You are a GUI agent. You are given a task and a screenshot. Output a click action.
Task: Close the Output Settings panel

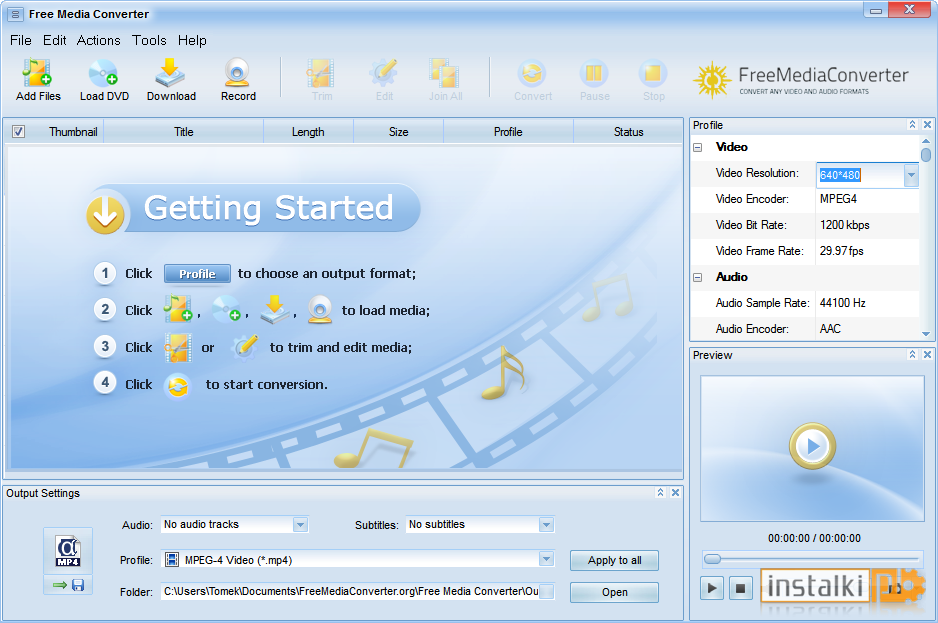(675, 492)
